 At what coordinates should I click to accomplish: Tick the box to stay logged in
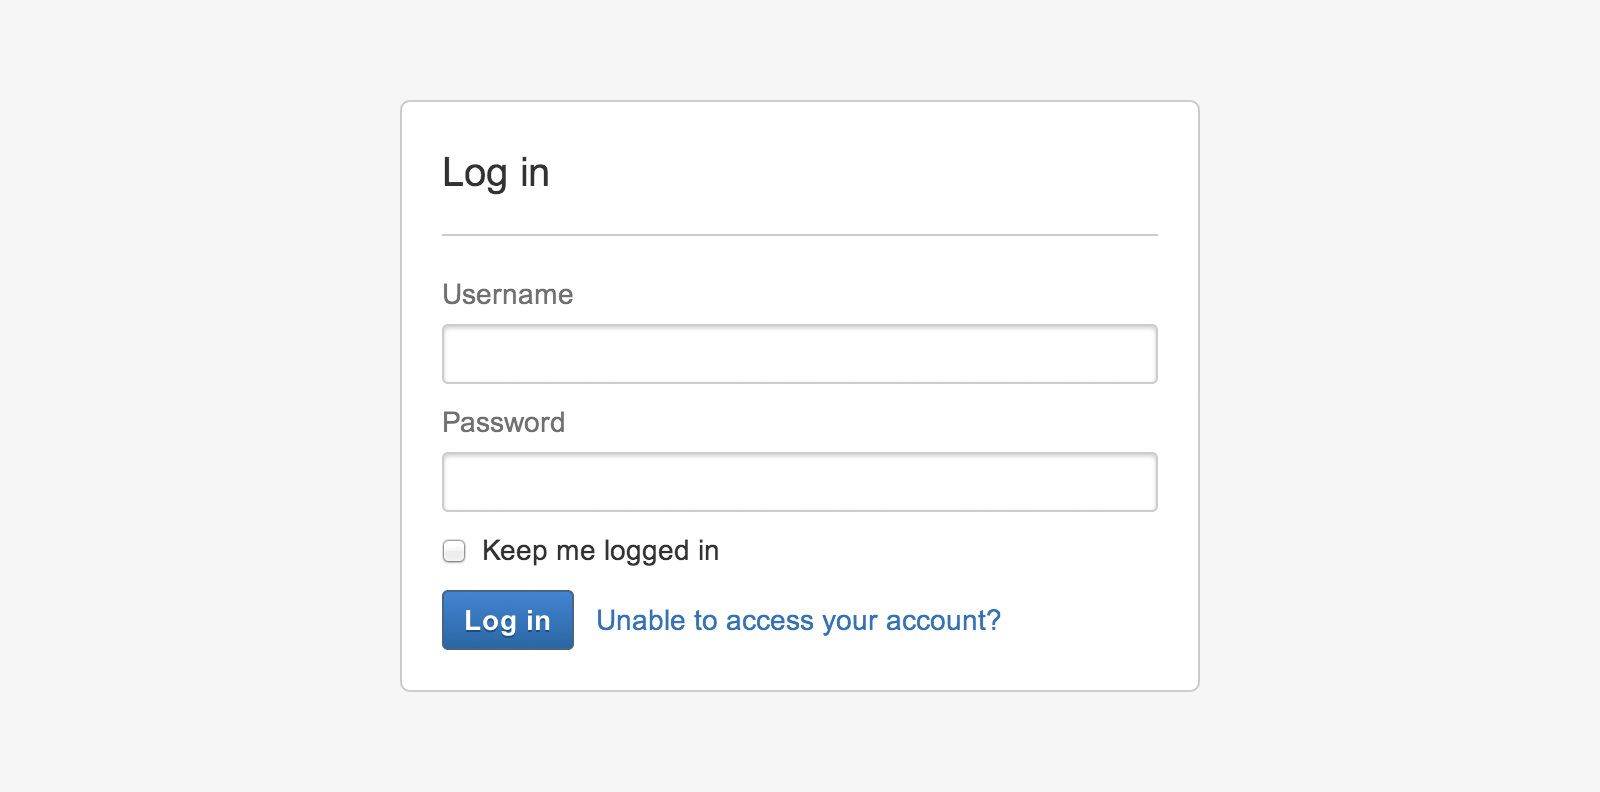coord(454,551)
